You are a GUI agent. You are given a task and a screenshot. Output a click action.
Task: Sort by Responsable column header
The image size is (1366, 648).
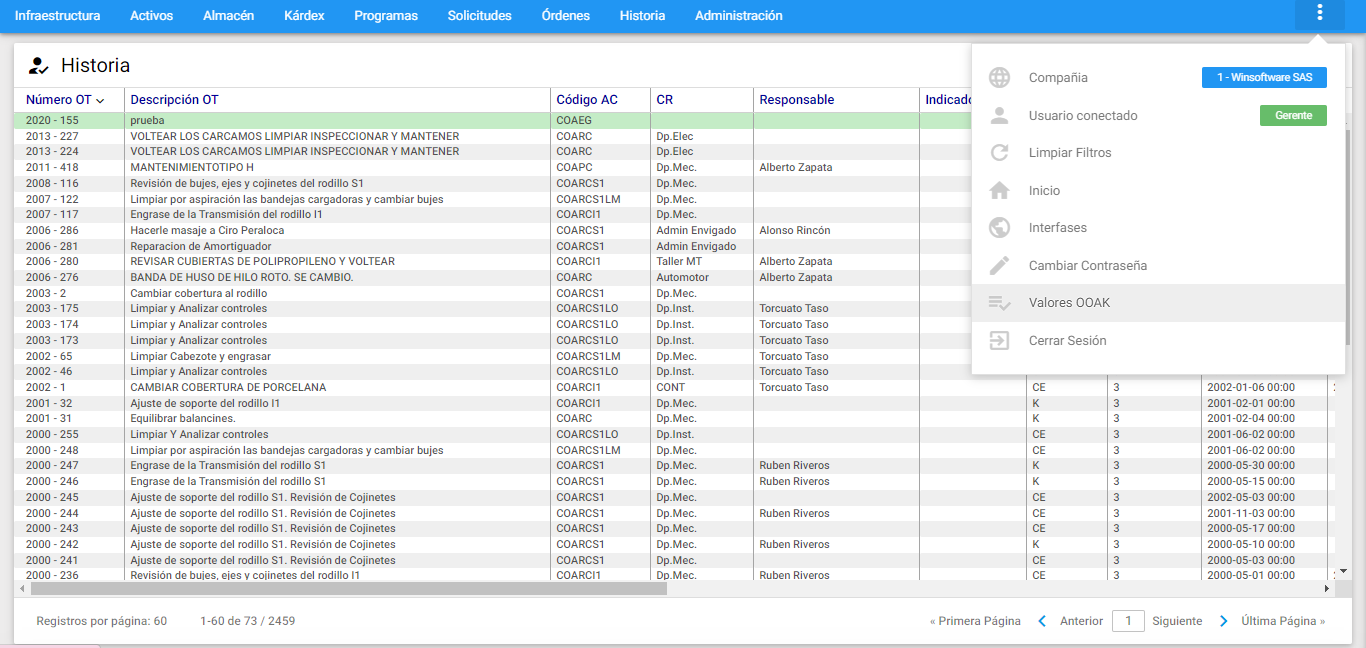pos(797,100)
